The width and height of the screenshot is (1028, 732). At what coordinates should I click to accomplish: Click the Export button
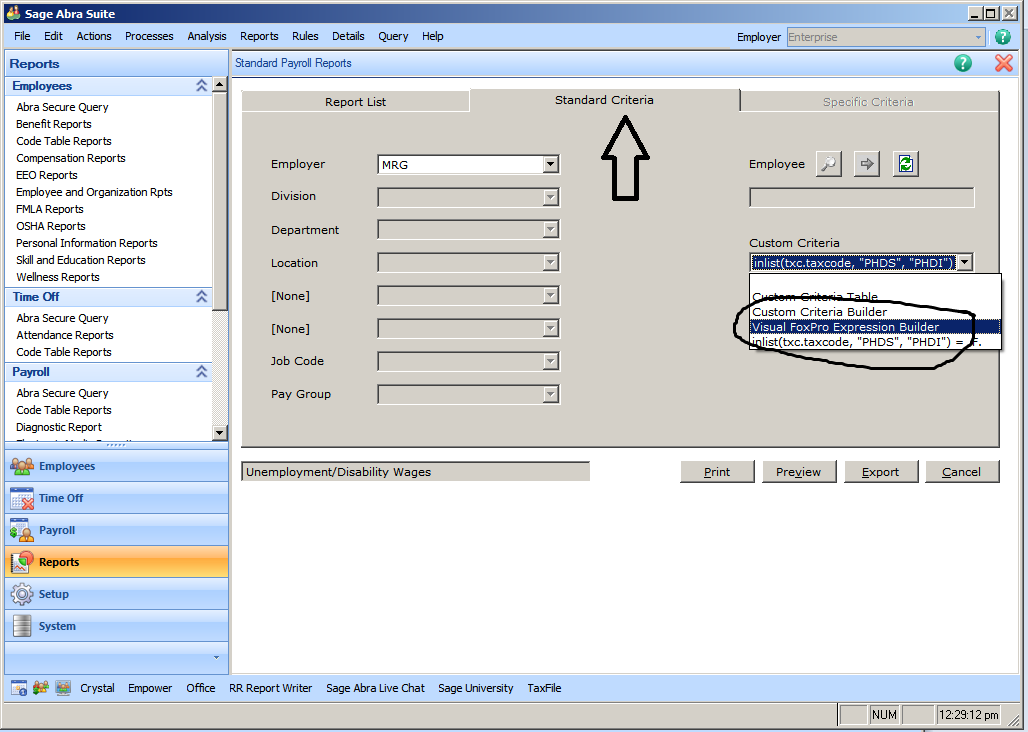pos(880,472)
